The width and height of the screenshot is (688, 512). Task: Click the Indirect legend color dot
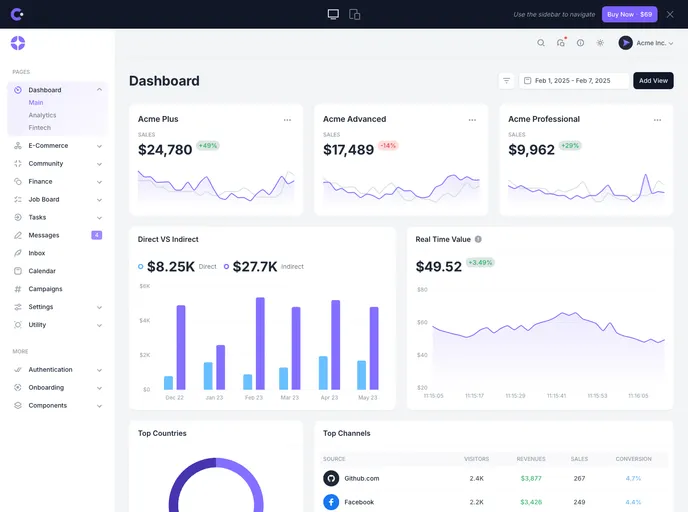227,267
